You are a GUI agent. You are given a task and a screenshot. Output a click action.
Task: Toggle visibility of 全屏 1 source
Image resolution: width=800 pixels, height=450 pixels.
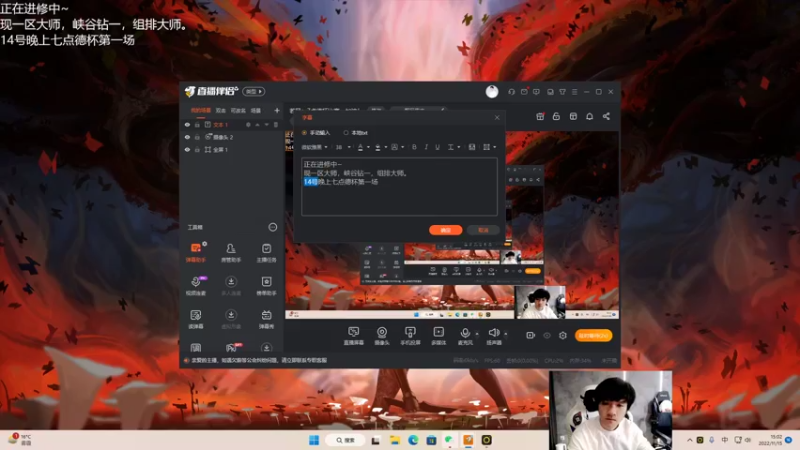187,149
